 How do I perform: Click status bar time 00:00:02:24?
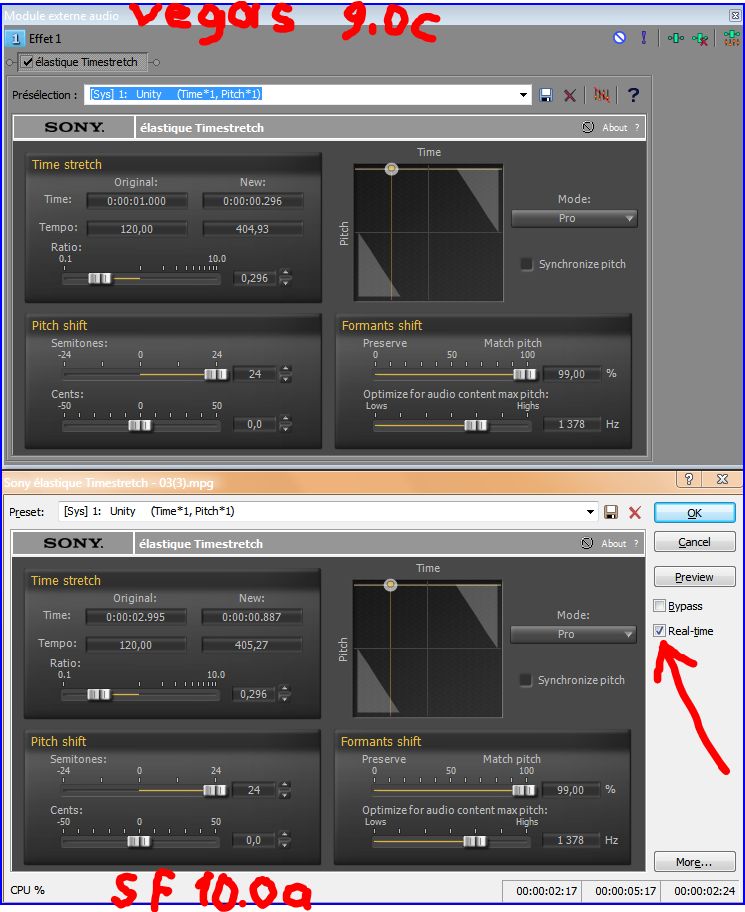pos(704,890)
